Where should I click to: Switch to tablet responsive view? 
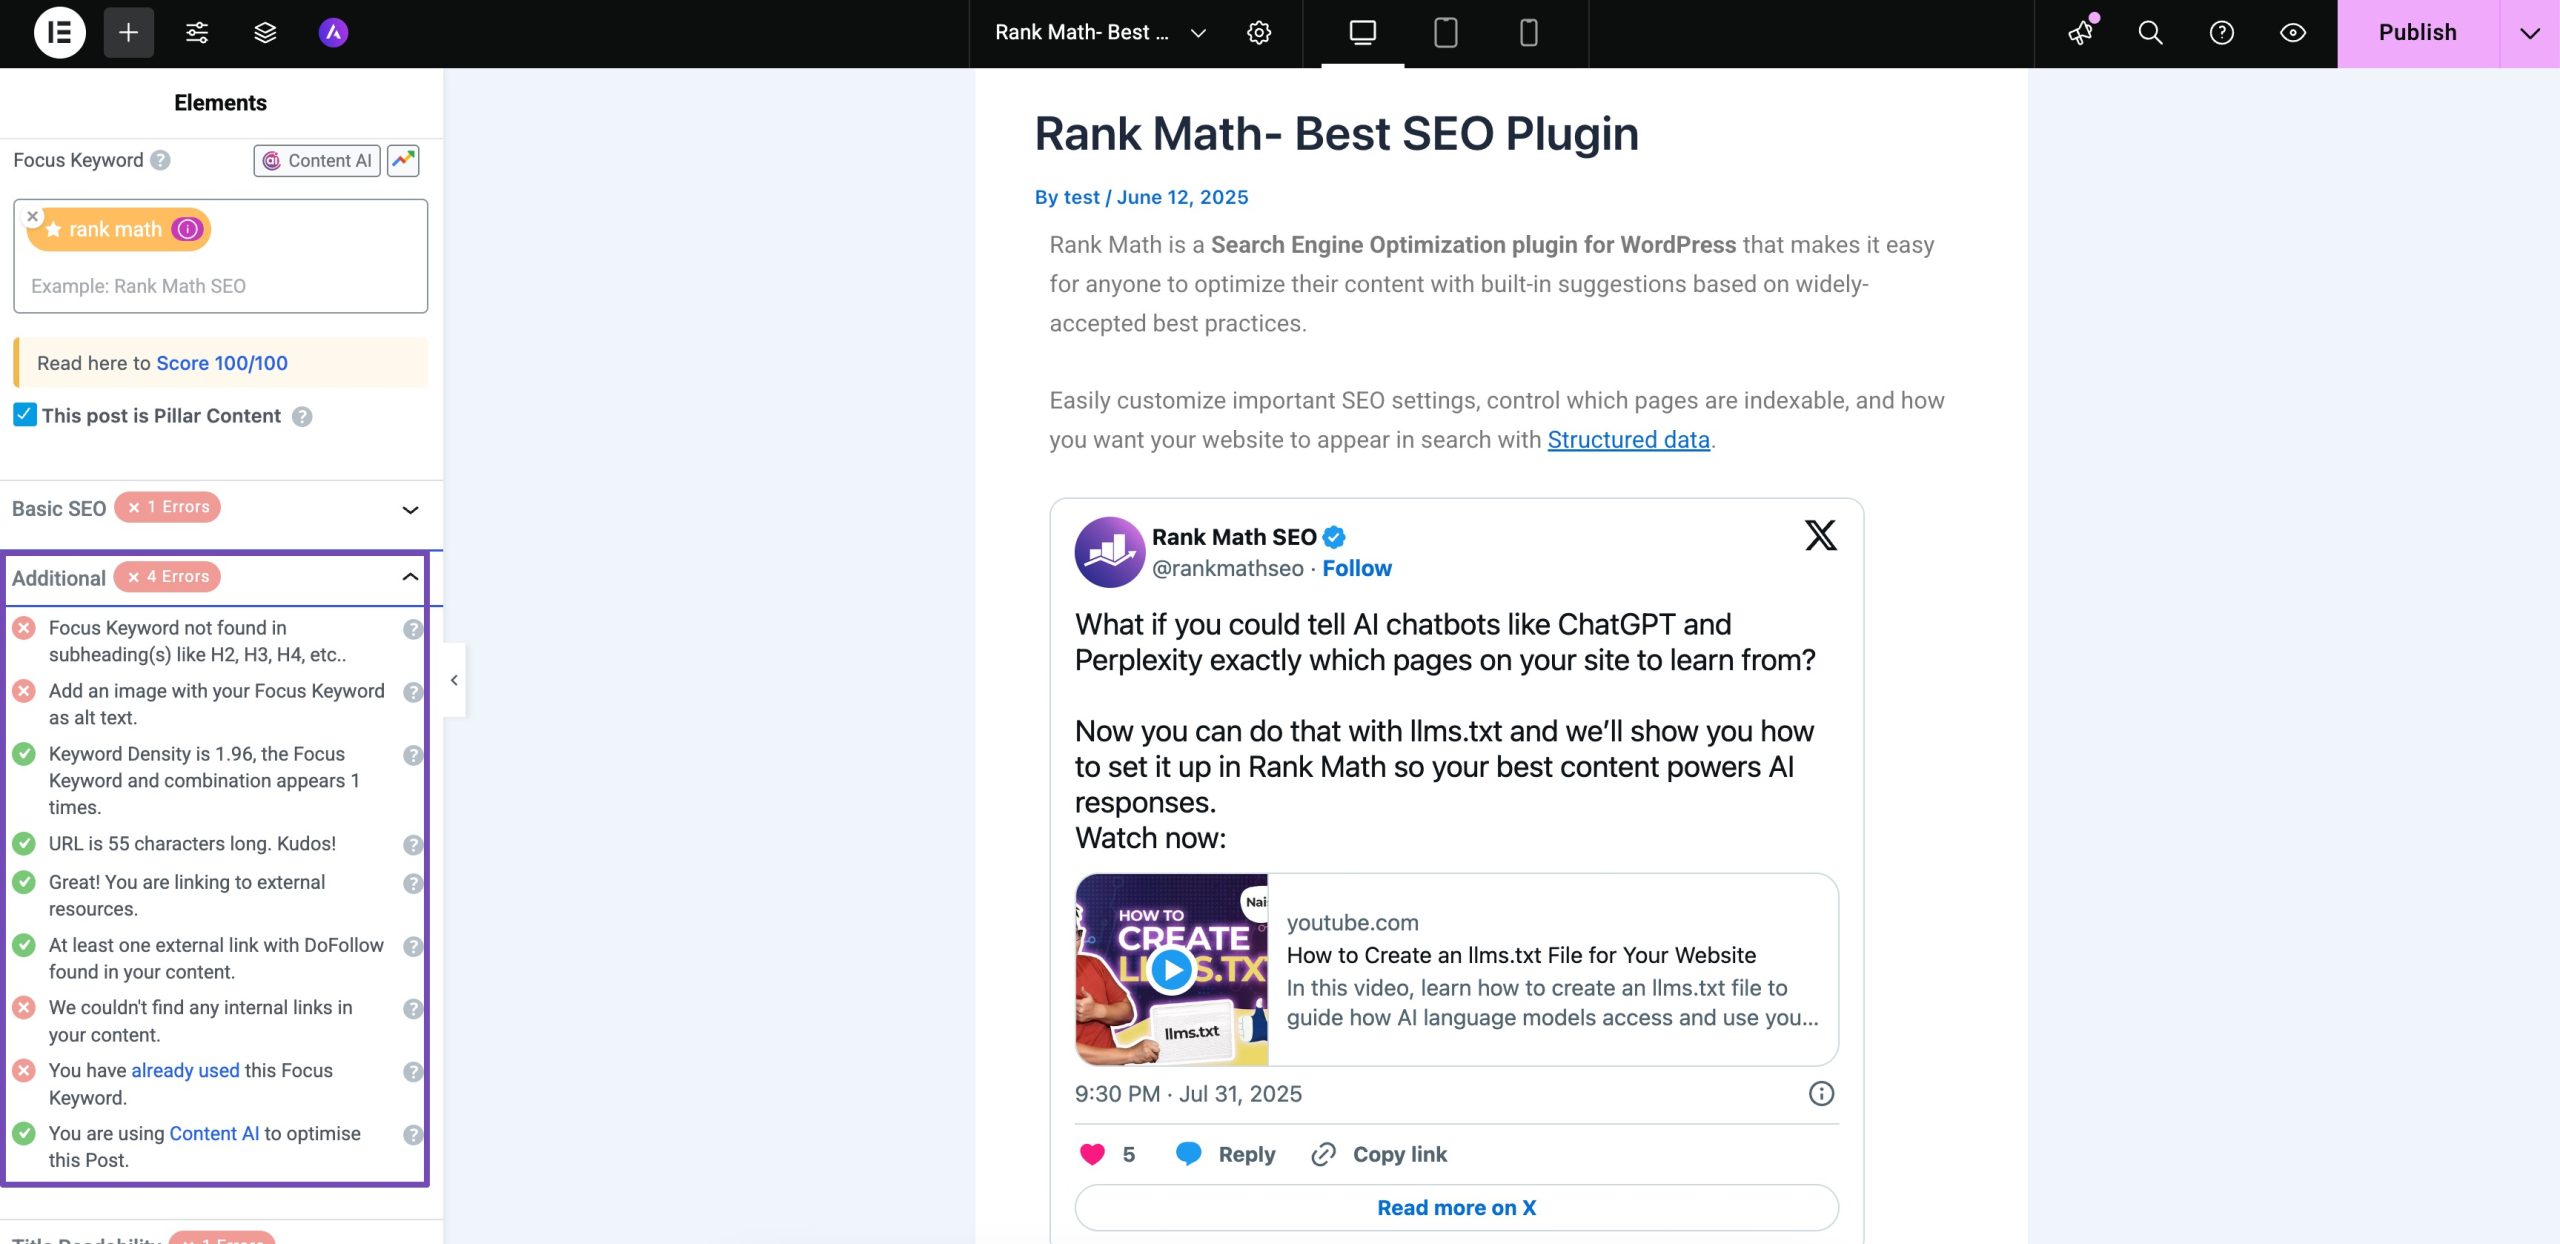click(1445, 33)
